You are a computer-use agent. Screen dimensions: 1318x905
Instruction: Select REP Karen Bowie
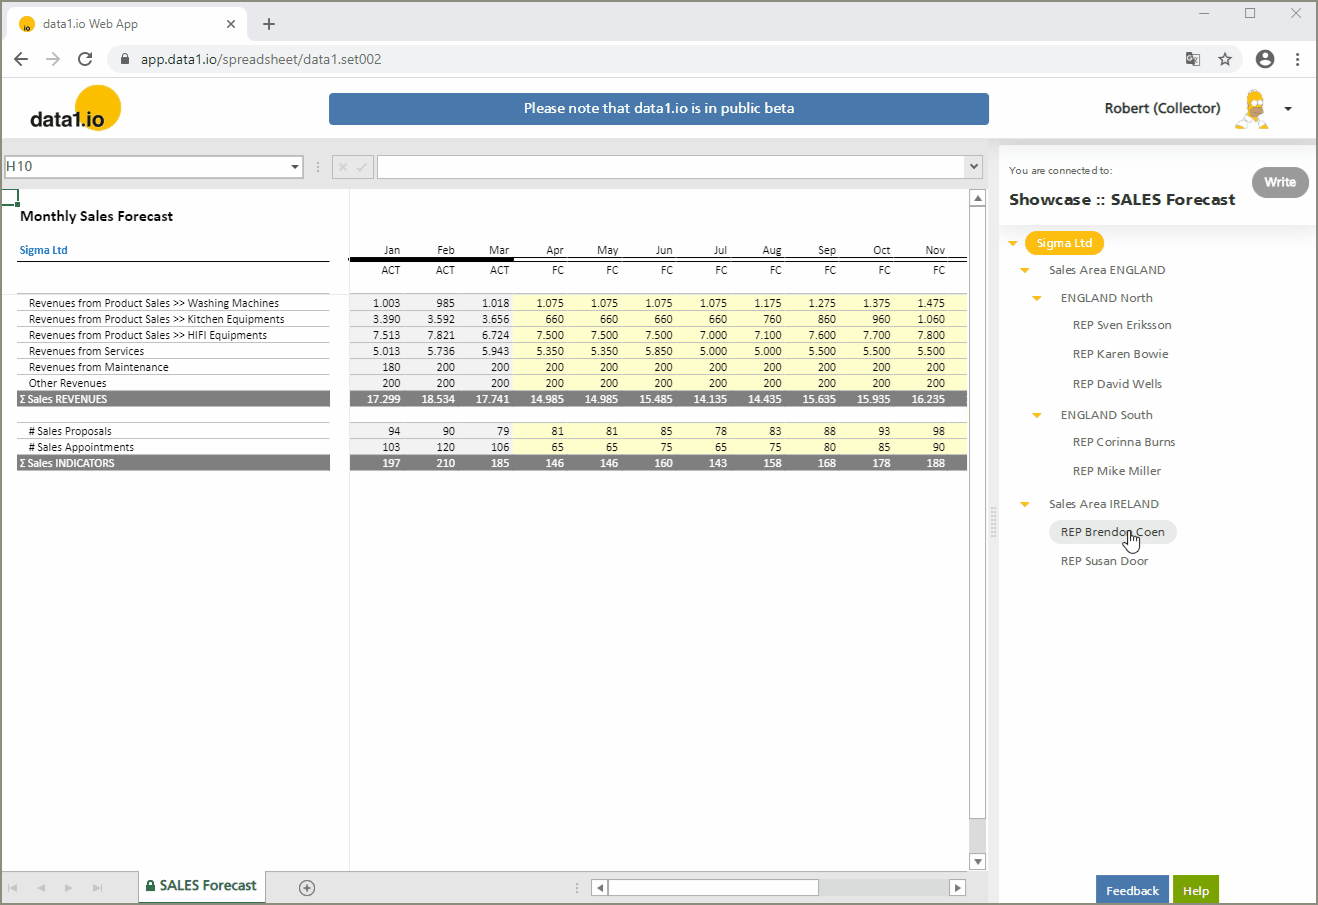(x=1120, y=354)
